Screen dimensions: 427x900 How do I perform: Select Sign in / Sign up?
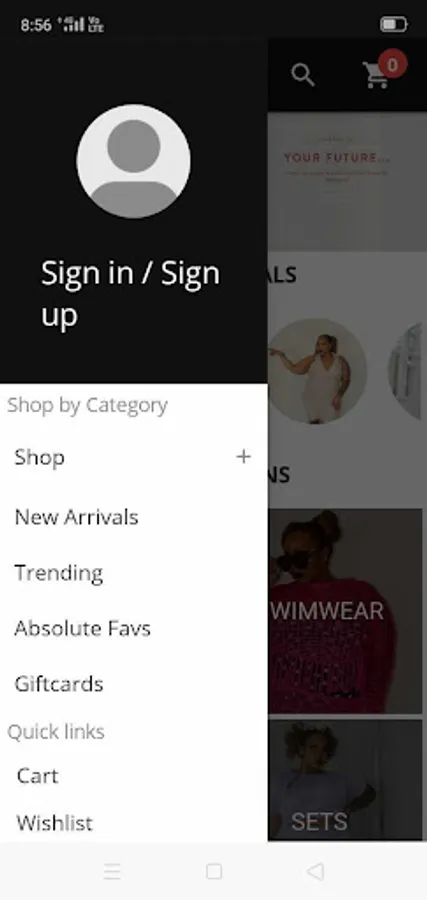pos(130,294)
